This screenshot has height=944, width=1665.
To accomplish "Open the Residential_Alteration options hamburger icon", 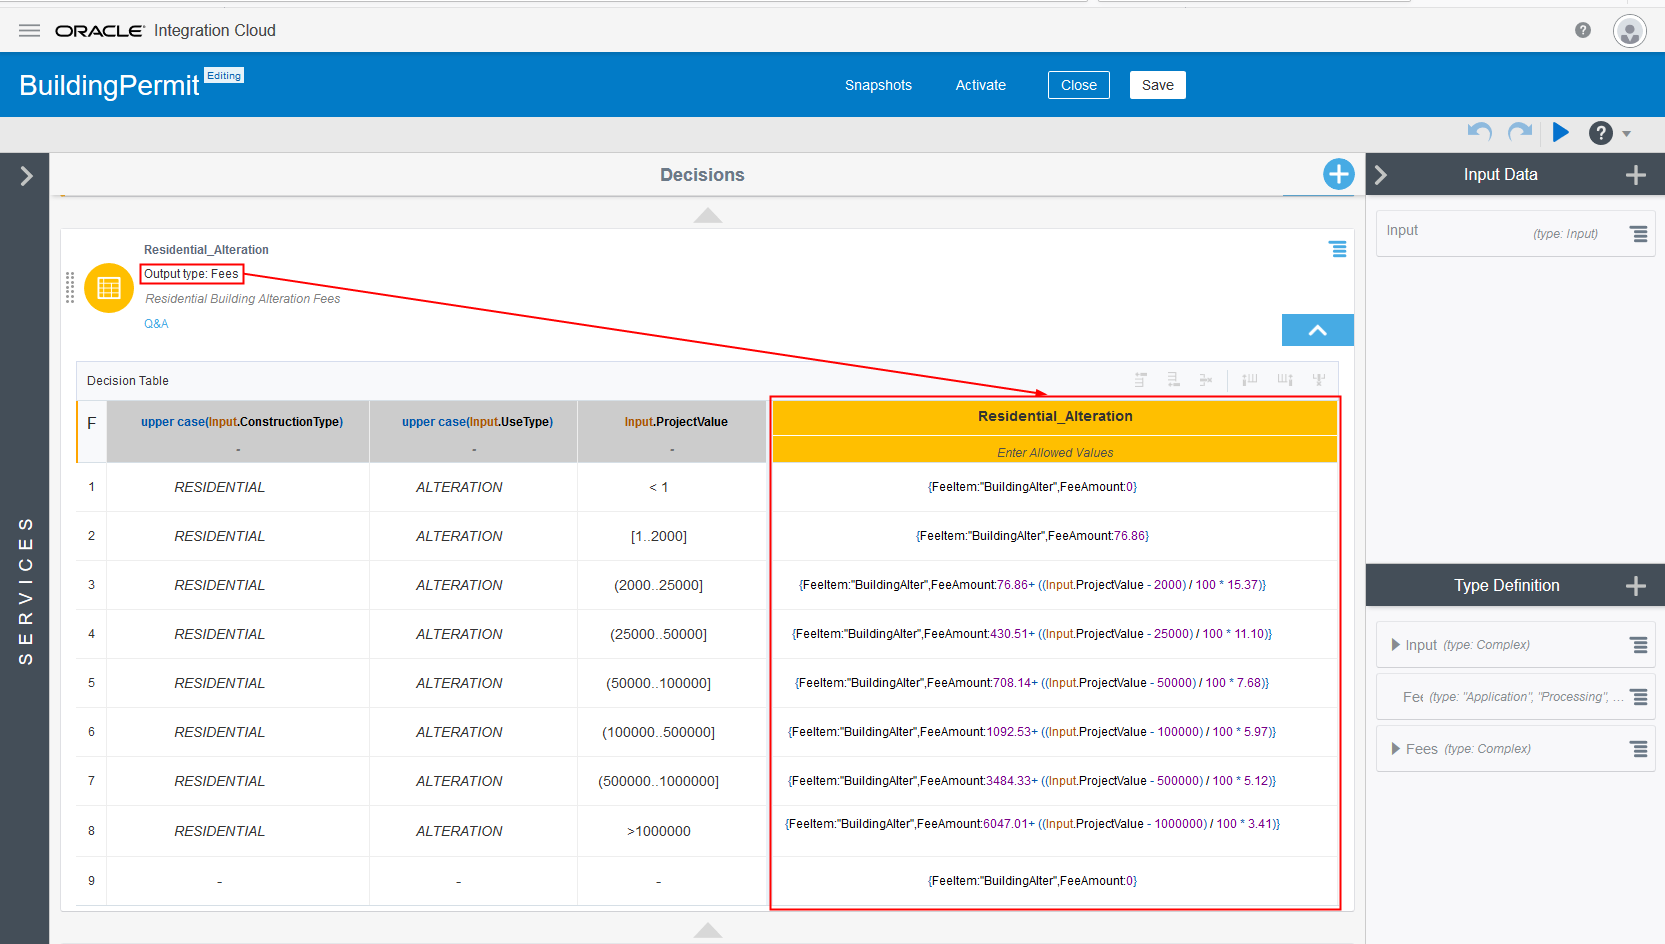I will point(1338,249).
